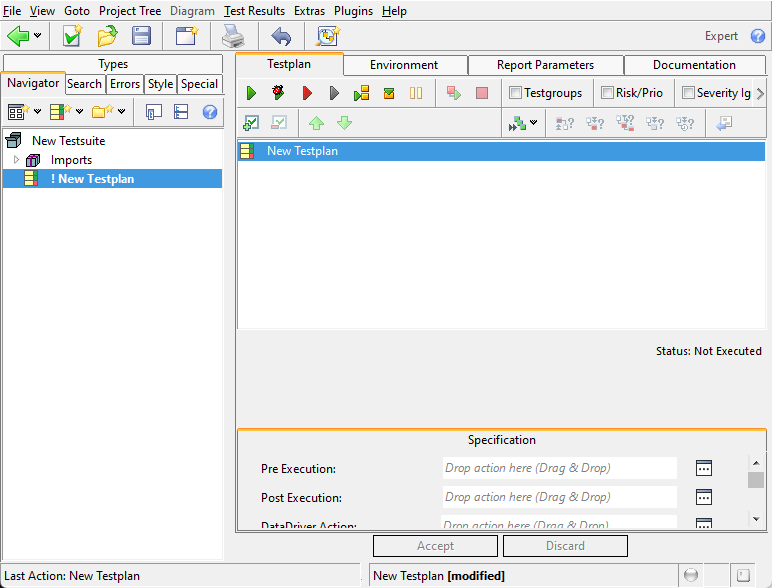Expand the Imports tree node
Screen dimensions: 772x588
16,160
